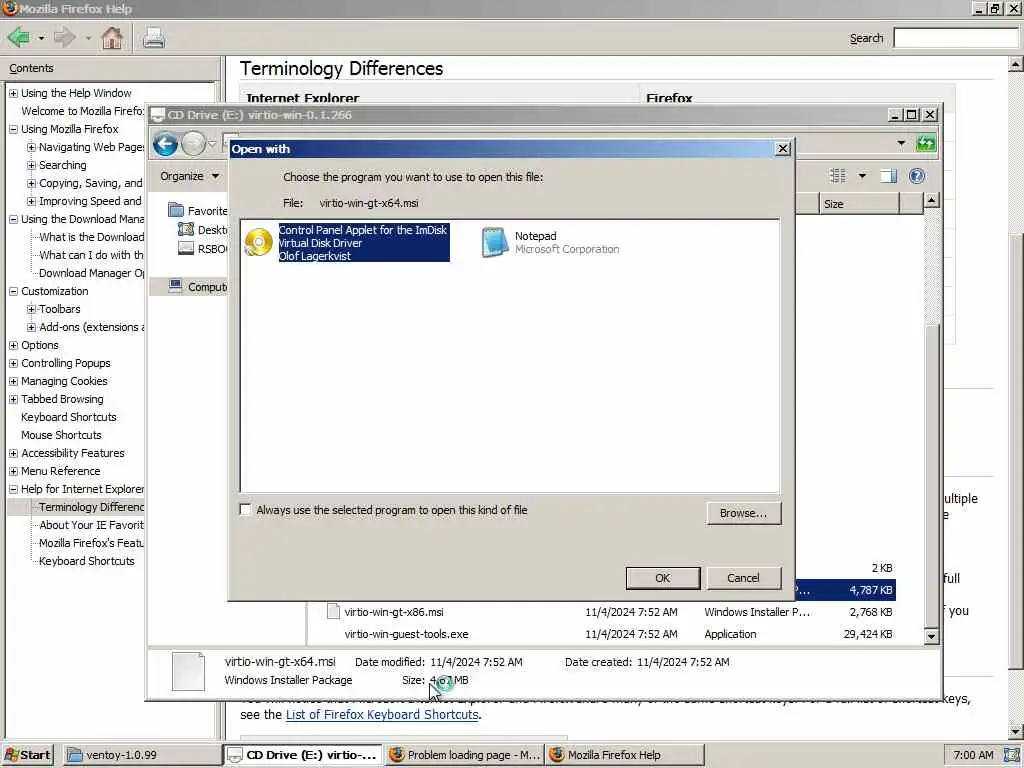This screenshot has height=768, width=1024.
Task: Collapse Help for Internet Explorer Users node
Action: pyautogui.click(x=13, y=489)
